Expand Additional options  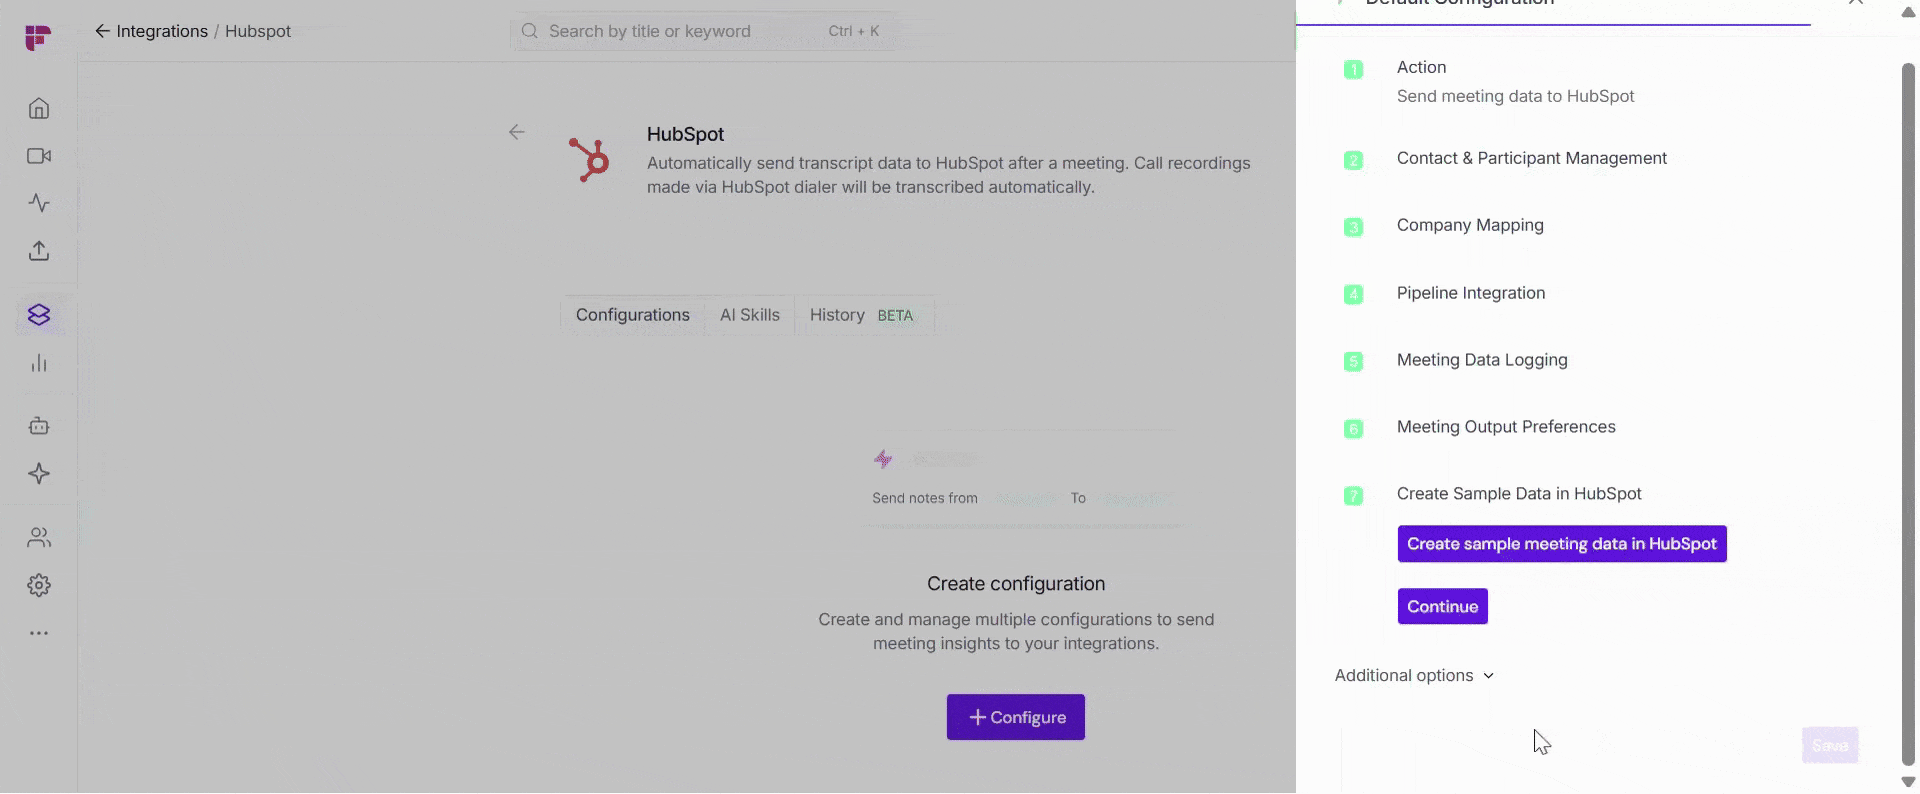click(x=1414, y=676)
